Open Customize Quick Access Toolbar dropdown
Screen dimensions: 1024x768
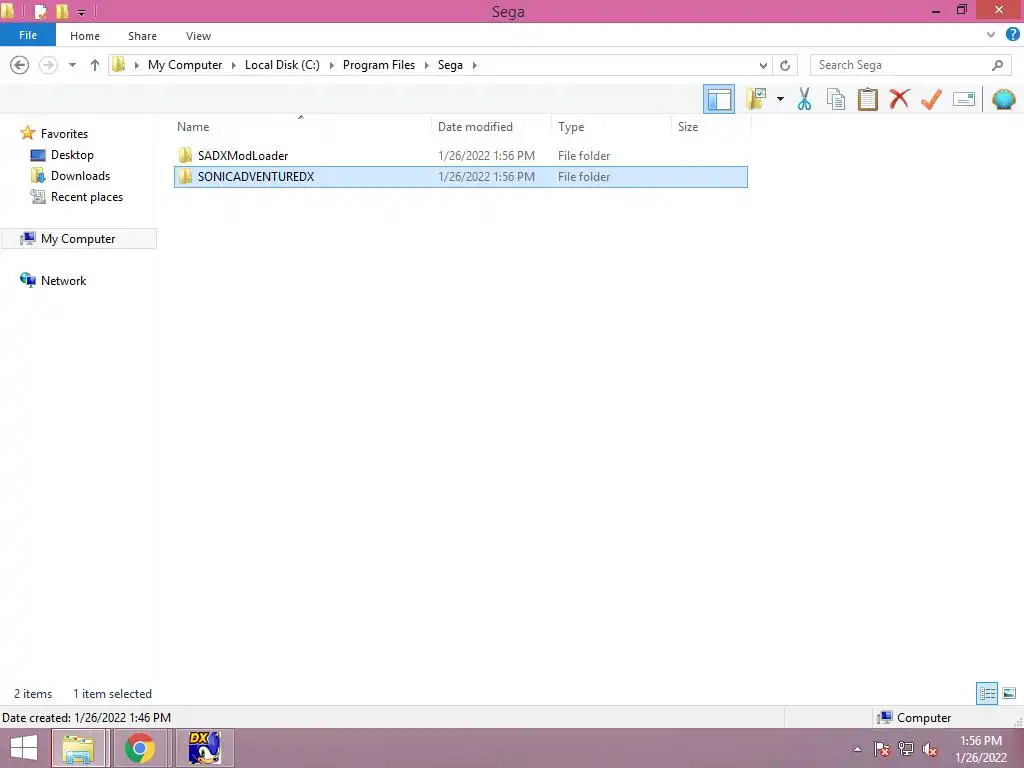[x=82, y=12]
